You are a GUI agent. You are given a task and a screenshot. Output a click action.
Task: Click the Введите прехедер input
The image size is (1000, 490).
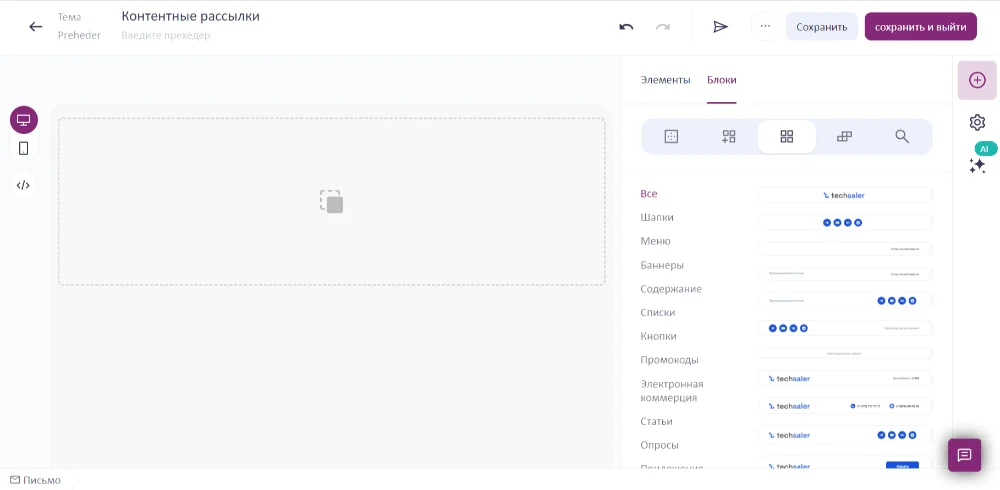pos(166,35)
